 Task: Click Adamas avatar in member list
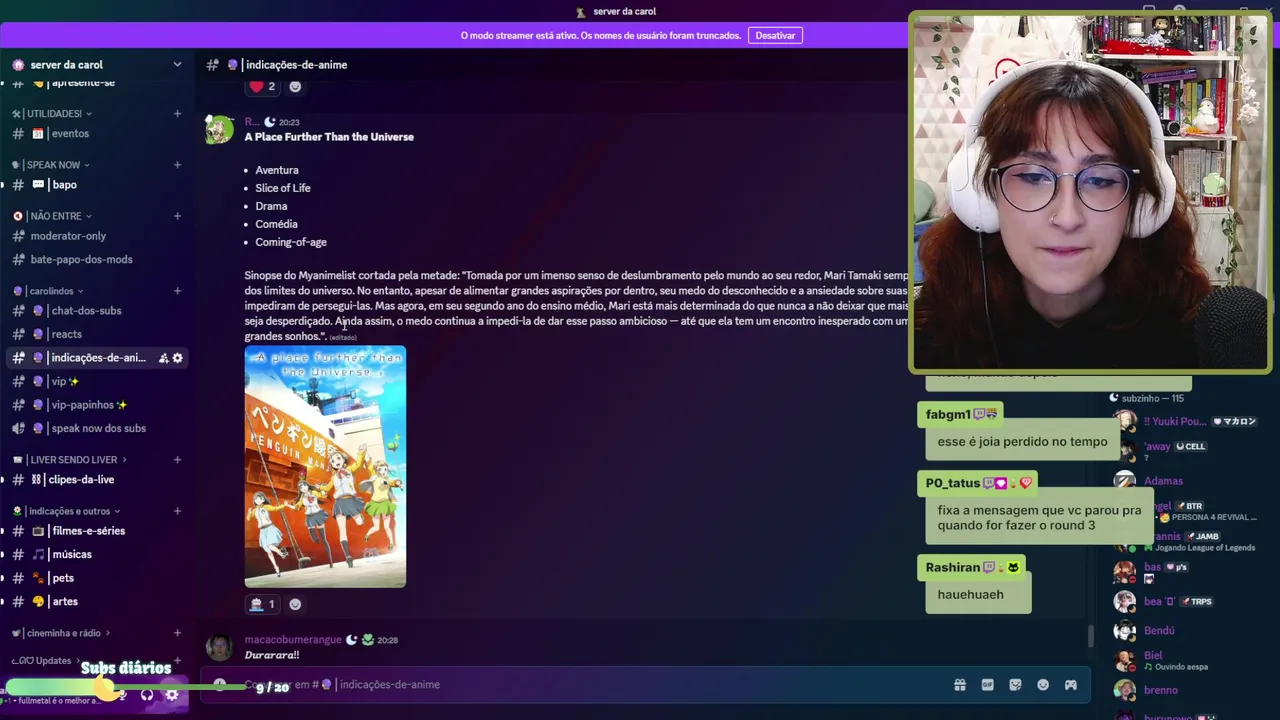tap(1125, 481)
